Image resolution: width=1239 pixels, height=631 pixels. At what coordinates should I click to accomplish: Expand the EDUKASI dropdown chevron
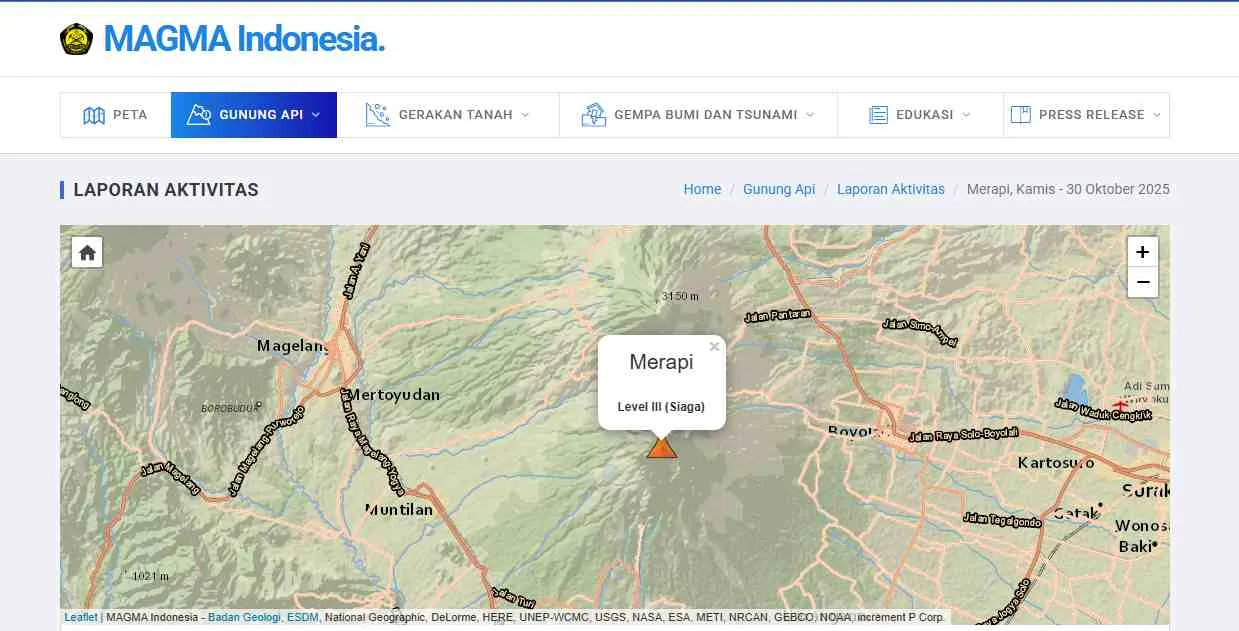tap(966, 114)
